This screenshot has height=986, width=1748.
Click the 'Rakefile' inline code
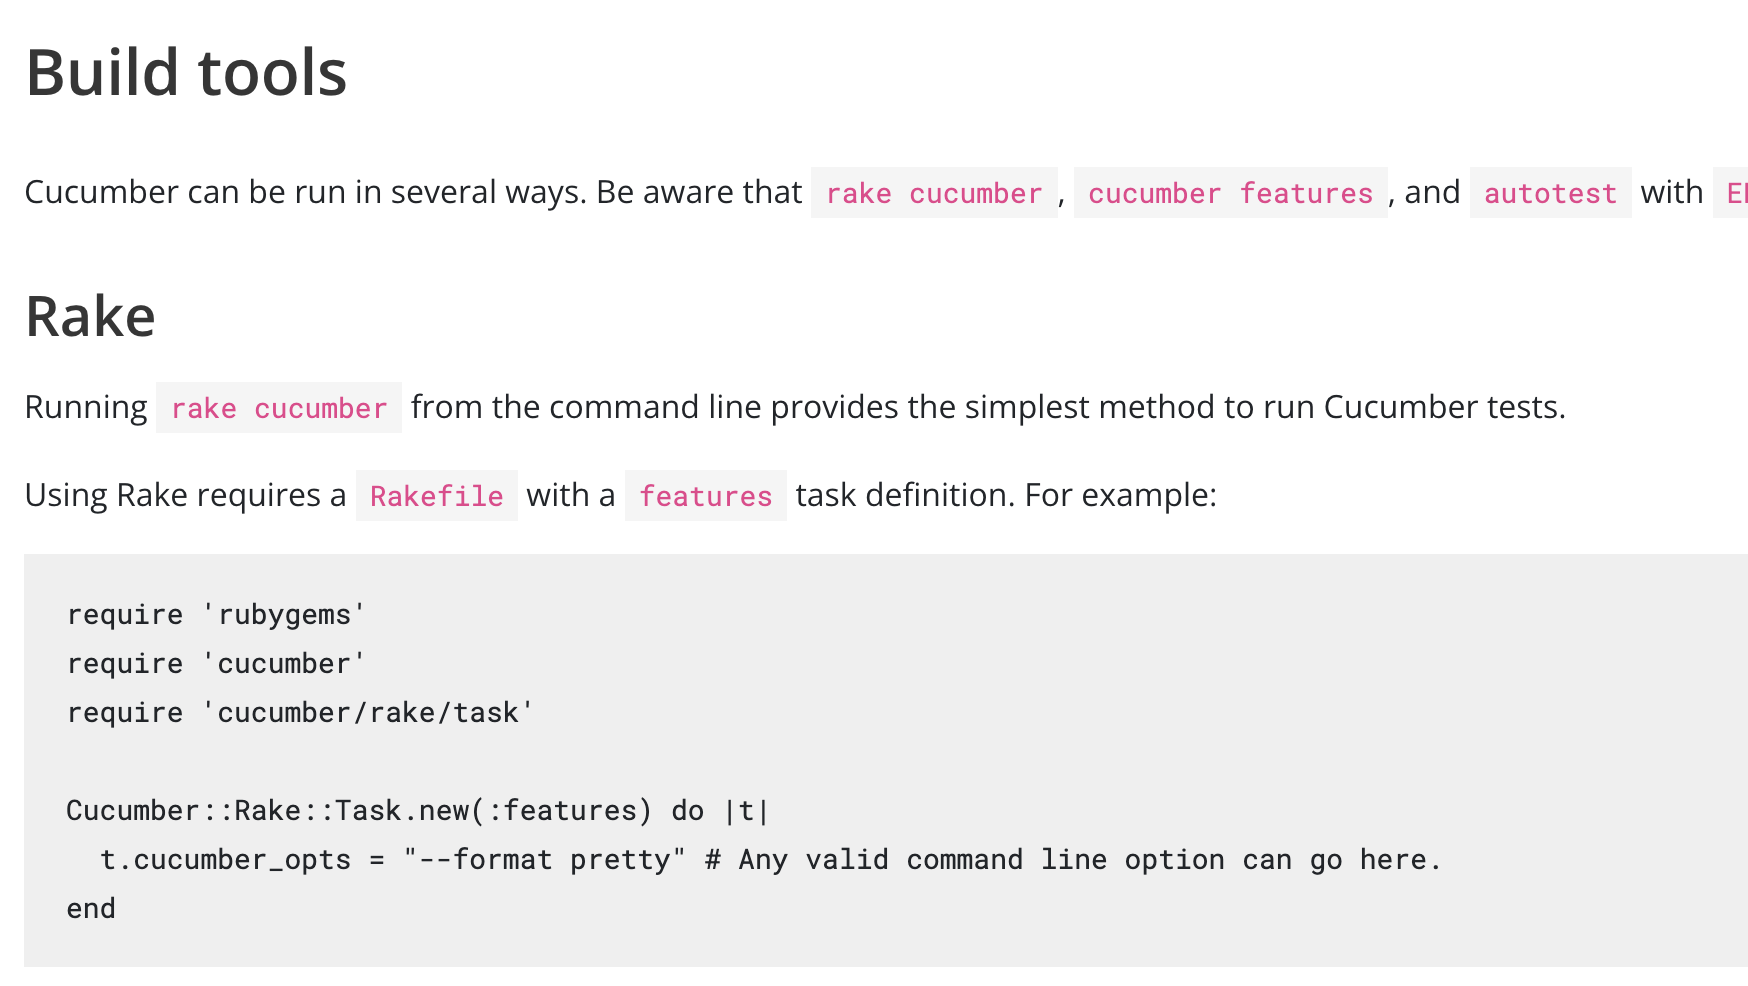tap(437, 496)
